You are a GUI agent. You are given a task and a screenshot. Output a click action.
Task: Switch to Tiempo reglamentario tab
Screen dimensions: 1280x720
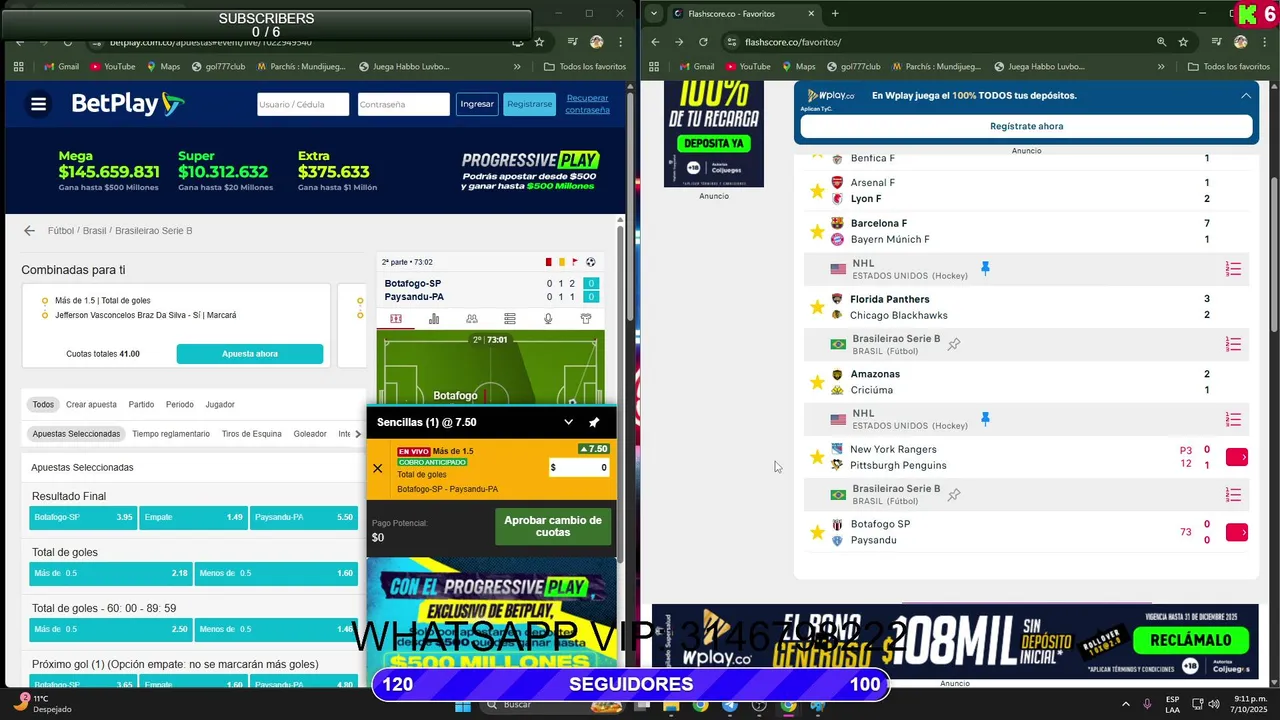pyautogui.click(x=171, y=434)
